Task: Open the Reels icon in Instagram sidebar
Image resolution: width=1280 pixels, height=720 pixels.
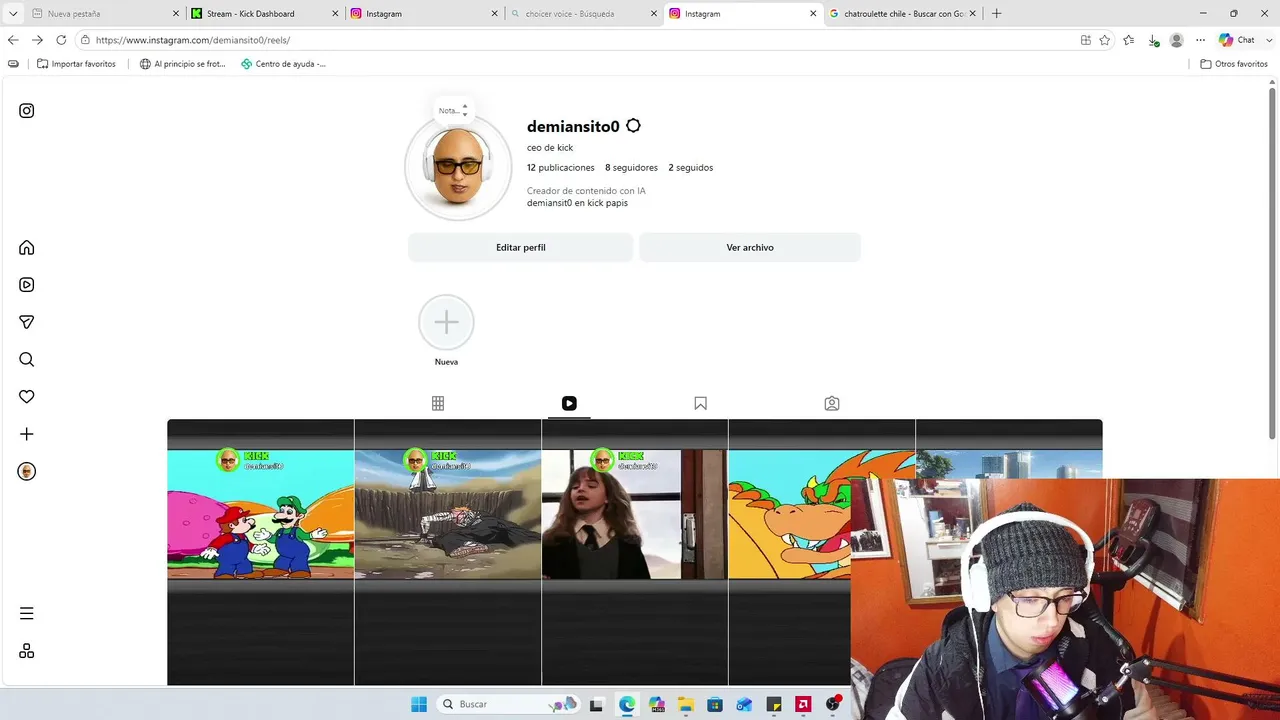Action: (27, 285)
